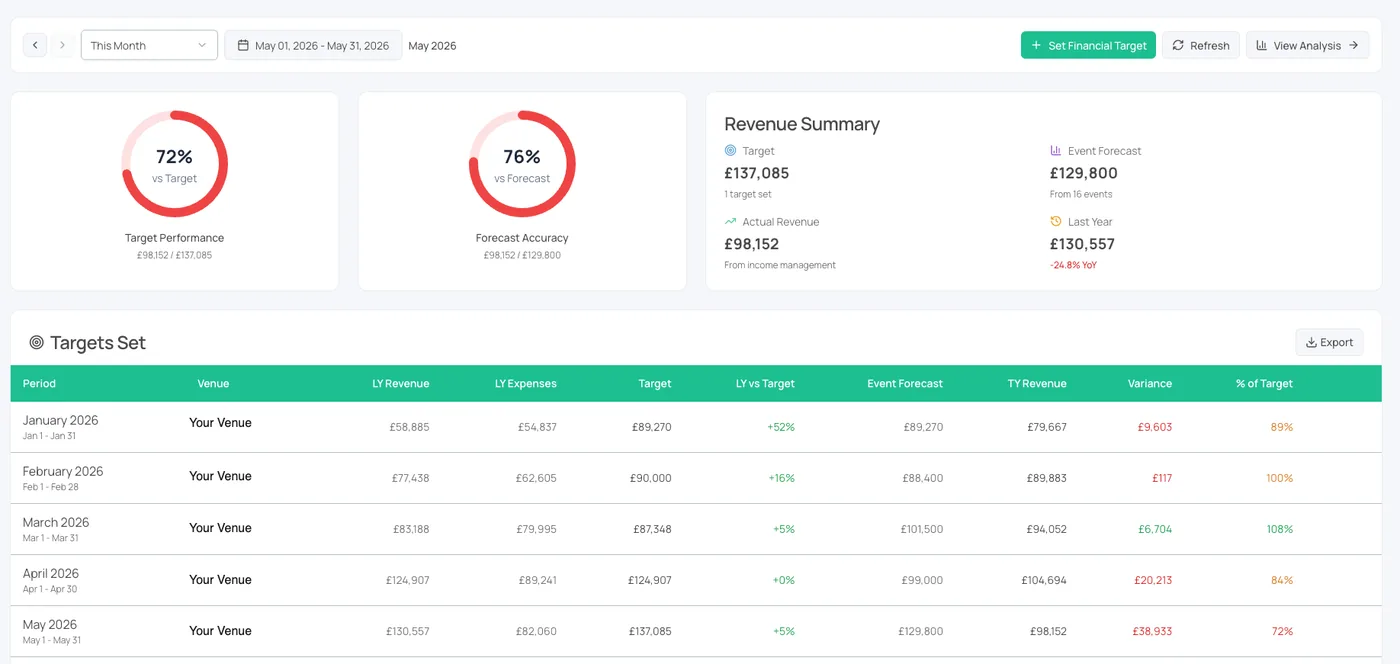The image size is (1400, 664).
Task: Click the Refresh button
Action: click(x=1200, y=45)
